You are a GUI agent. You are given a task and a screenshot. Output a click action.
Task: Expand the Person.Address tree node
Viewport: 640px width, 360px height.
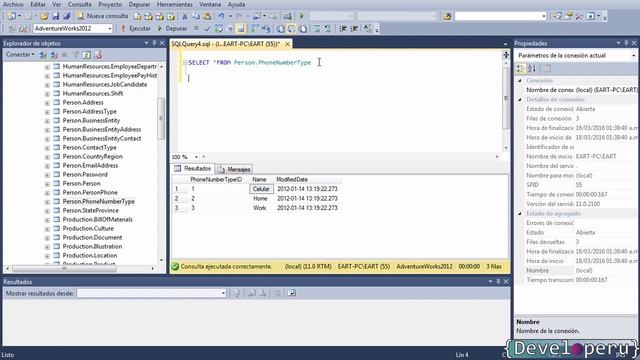pyautogui.click(x=47, y=103)
